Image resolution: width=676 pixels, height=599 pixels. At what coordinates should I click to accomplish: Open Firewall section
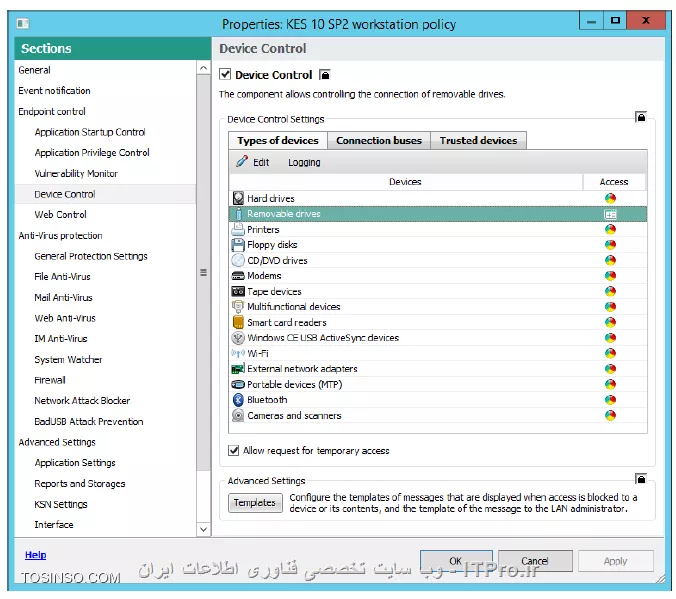click(x=50, y=380)
